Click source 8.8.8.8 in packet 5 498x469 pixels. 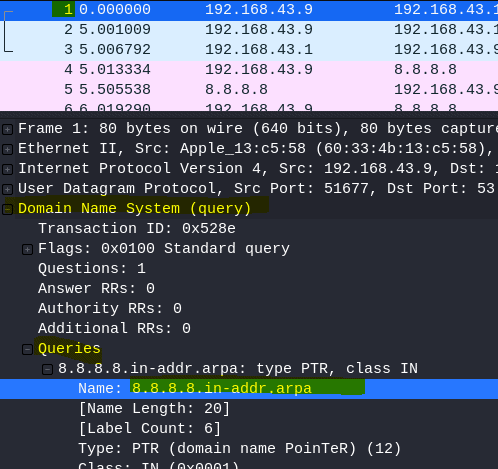coord(236,90)
